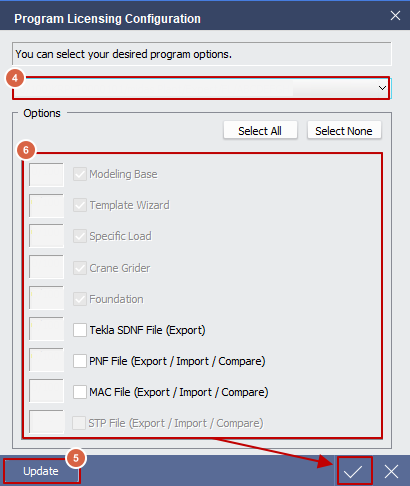The image size is (410, 486).
Task: Confirm with the checkmark OK icon
Action: pyautogui.click(x=353, y=471)
